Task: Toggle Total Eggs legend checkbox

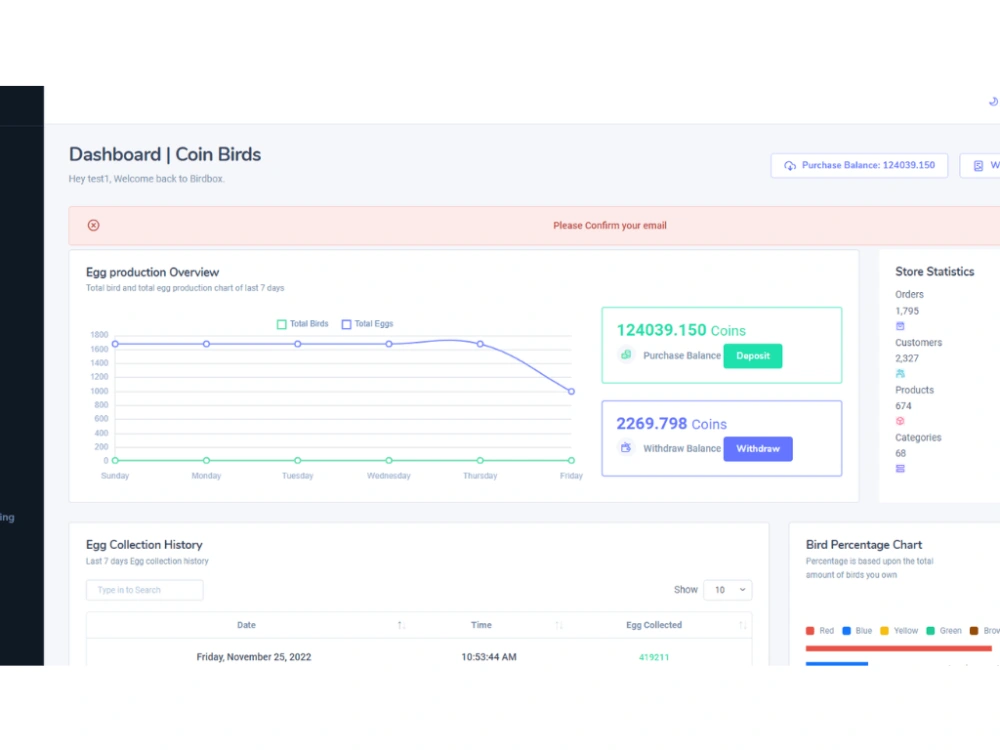Action: point(346,324)
